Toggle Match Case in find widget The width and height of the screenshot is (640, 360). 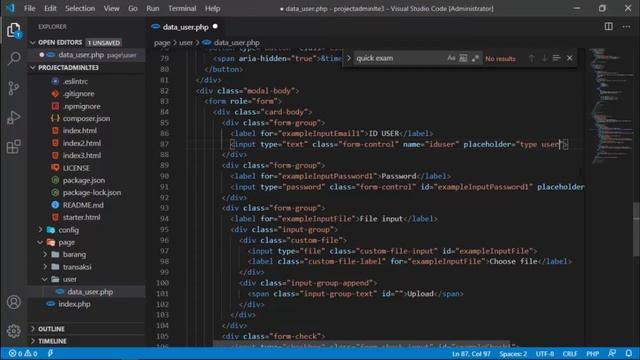[451, 58]
